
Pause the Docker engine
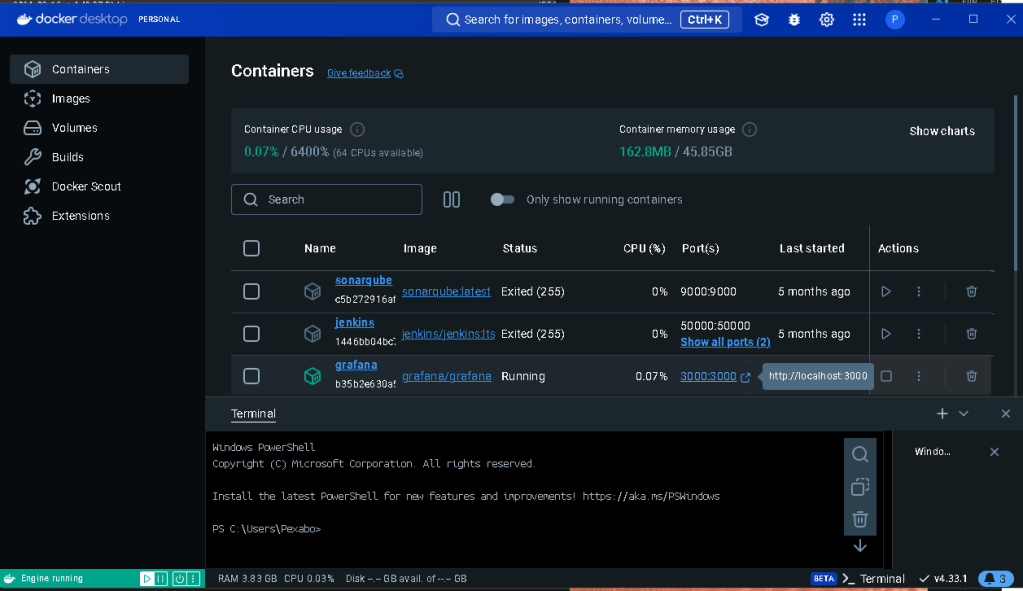(160, 579)
